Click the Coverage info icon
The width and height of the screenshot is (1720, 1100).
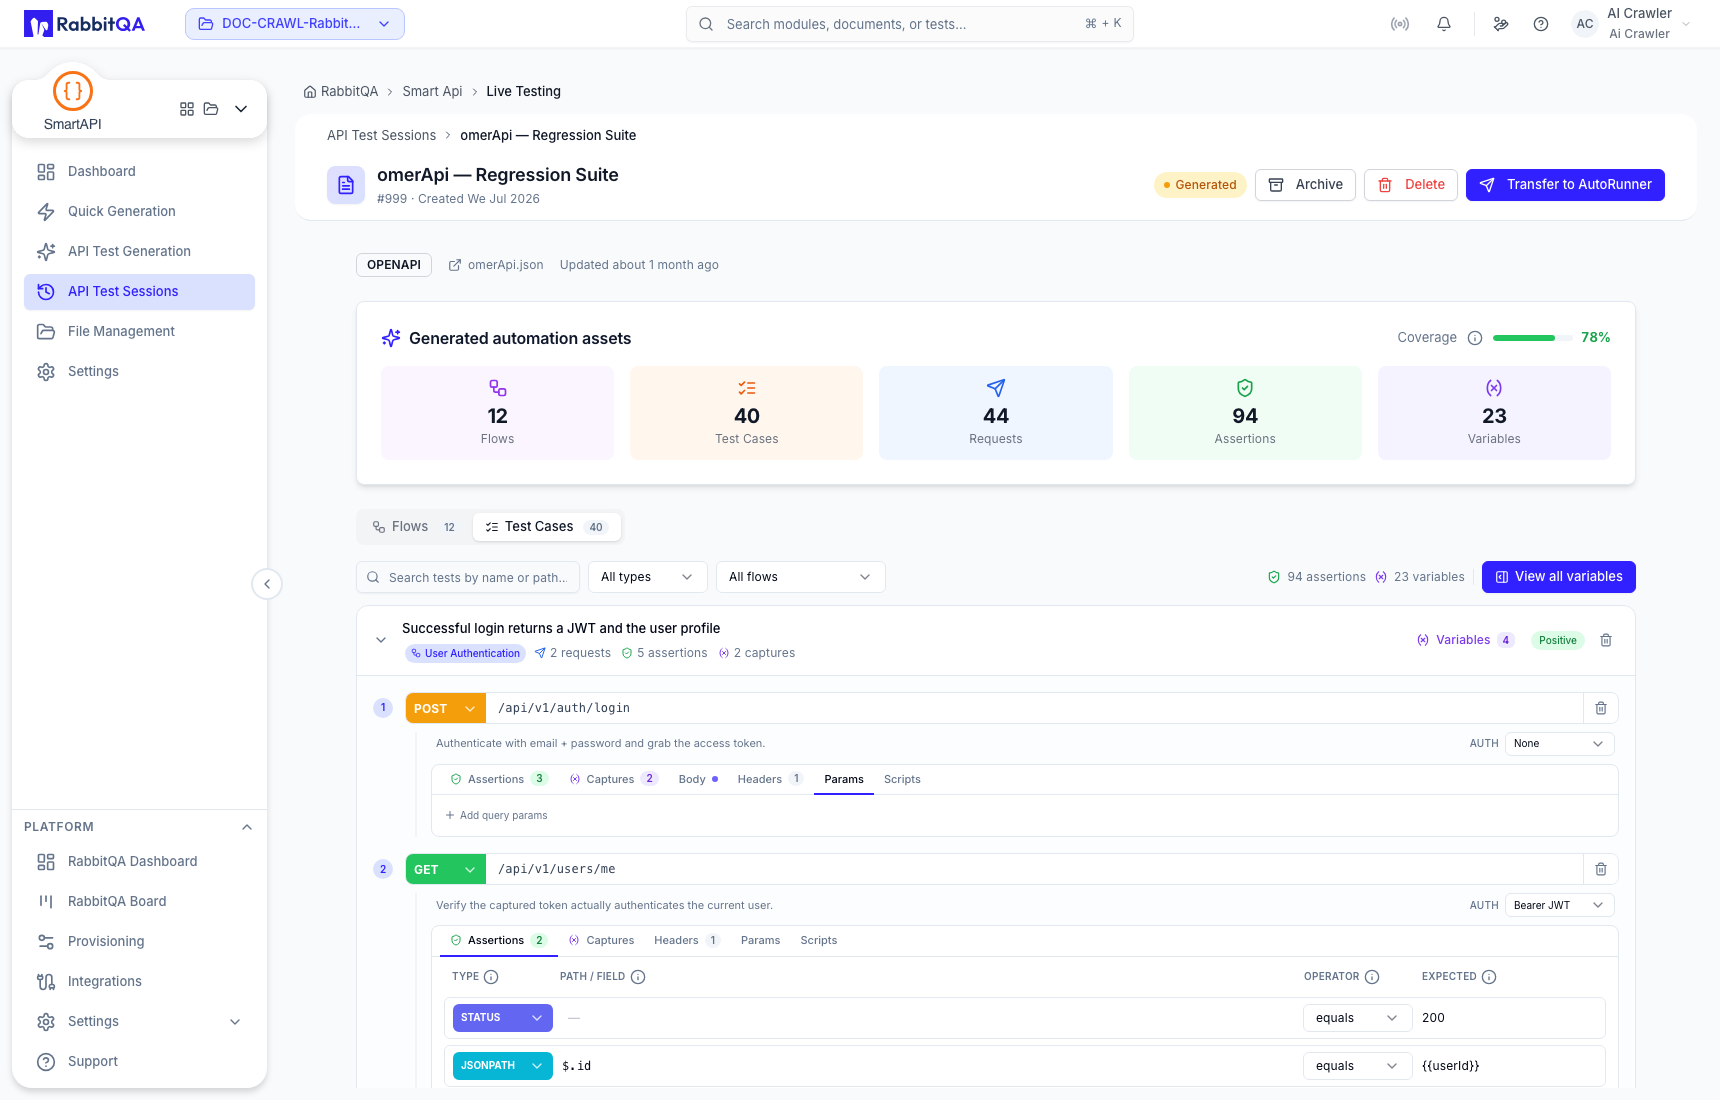(x=1475, y=338)
